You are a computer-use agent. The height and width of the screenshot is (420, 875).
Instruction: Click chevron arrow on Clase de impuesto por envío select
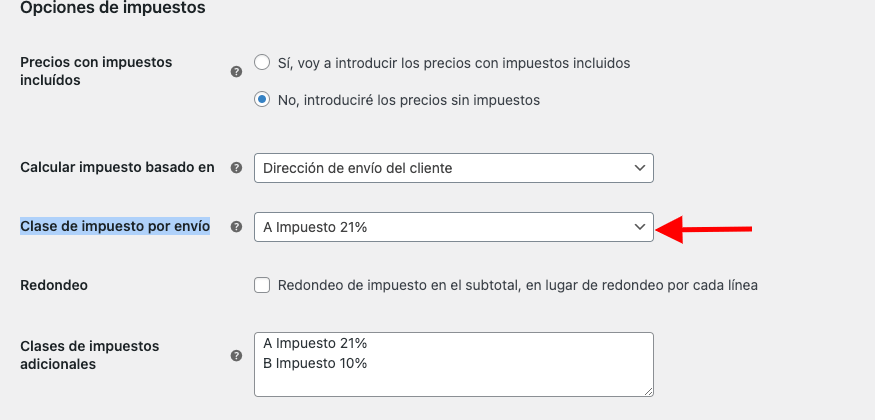[640, 227]
